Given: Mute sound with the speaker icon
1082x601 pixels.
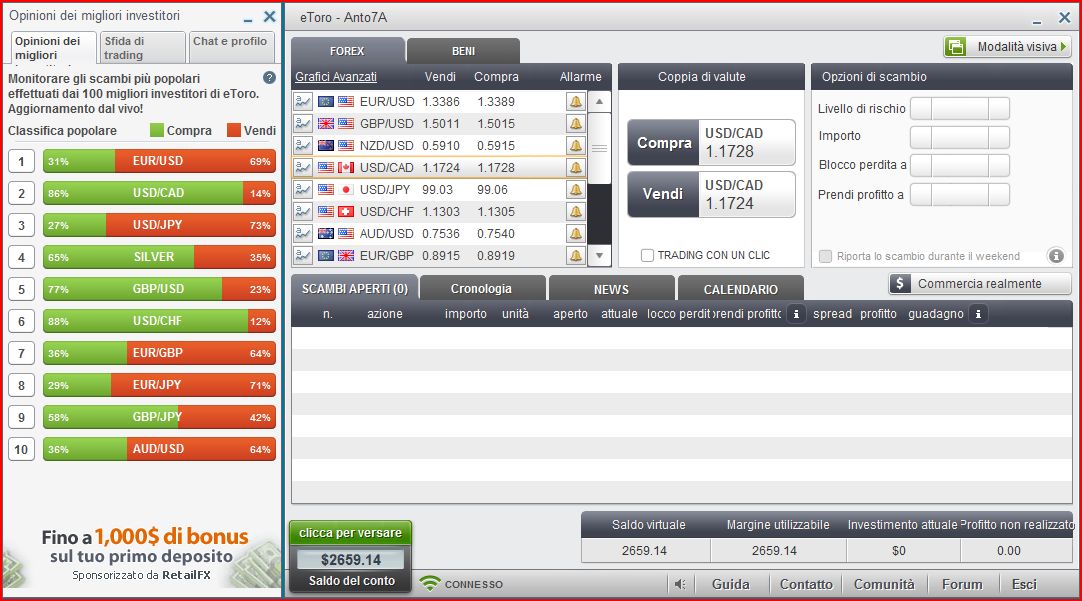Looking at the screenshot, I should [x=680, y=584].
